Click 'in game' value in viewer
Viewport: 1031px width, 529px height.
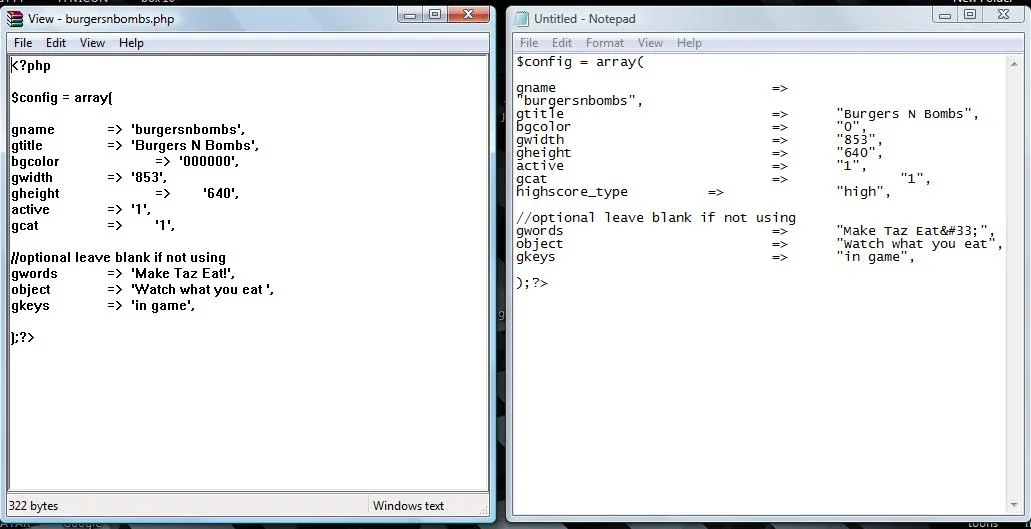click(162, 306)
